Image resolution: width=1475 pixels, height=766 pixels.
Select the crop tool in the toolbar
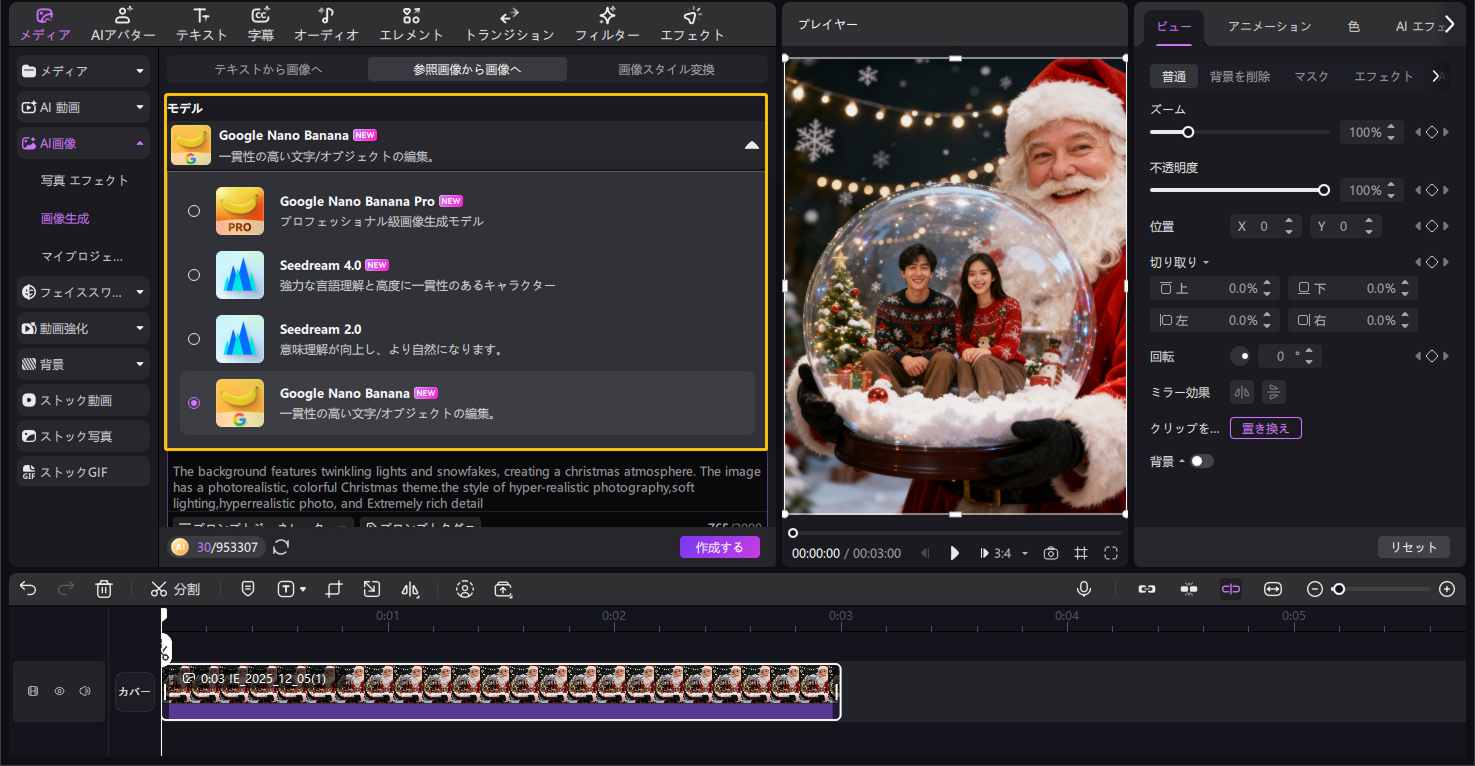point(334,589)
